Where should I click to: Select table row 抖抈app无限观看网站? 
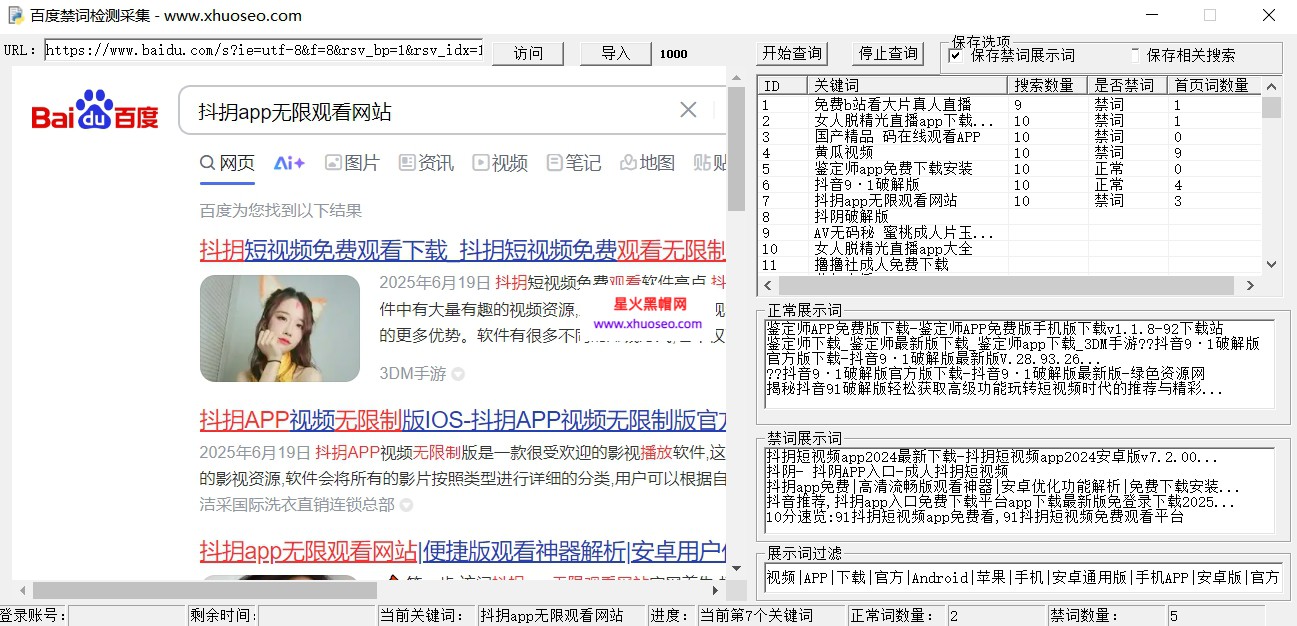point(1009,200)
